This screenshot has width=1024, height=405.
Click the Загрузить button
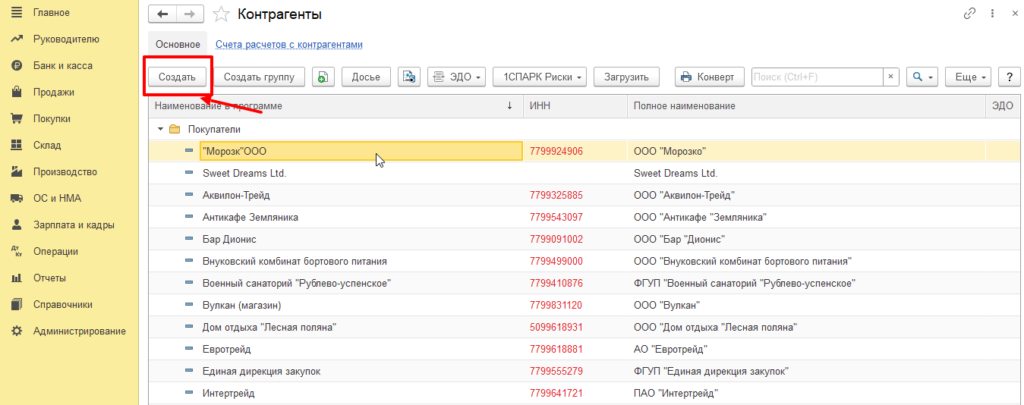(627, 77)
